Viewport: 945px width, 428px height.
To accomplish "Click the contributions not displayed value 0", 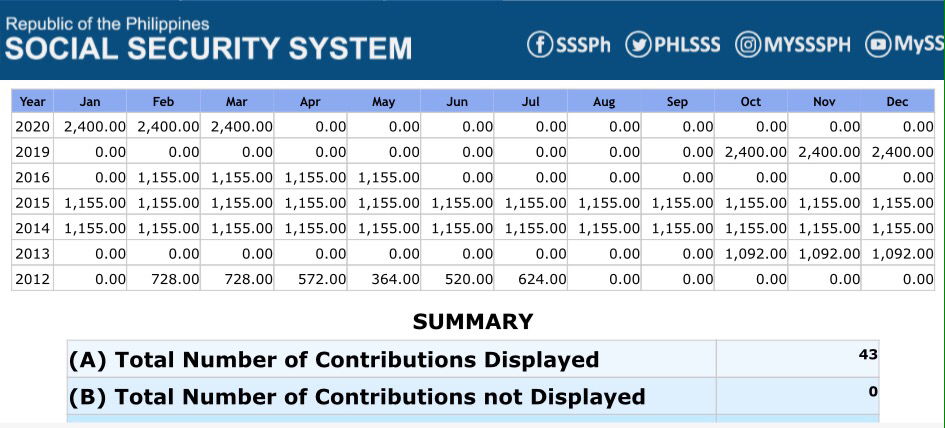I will (872, 391).
